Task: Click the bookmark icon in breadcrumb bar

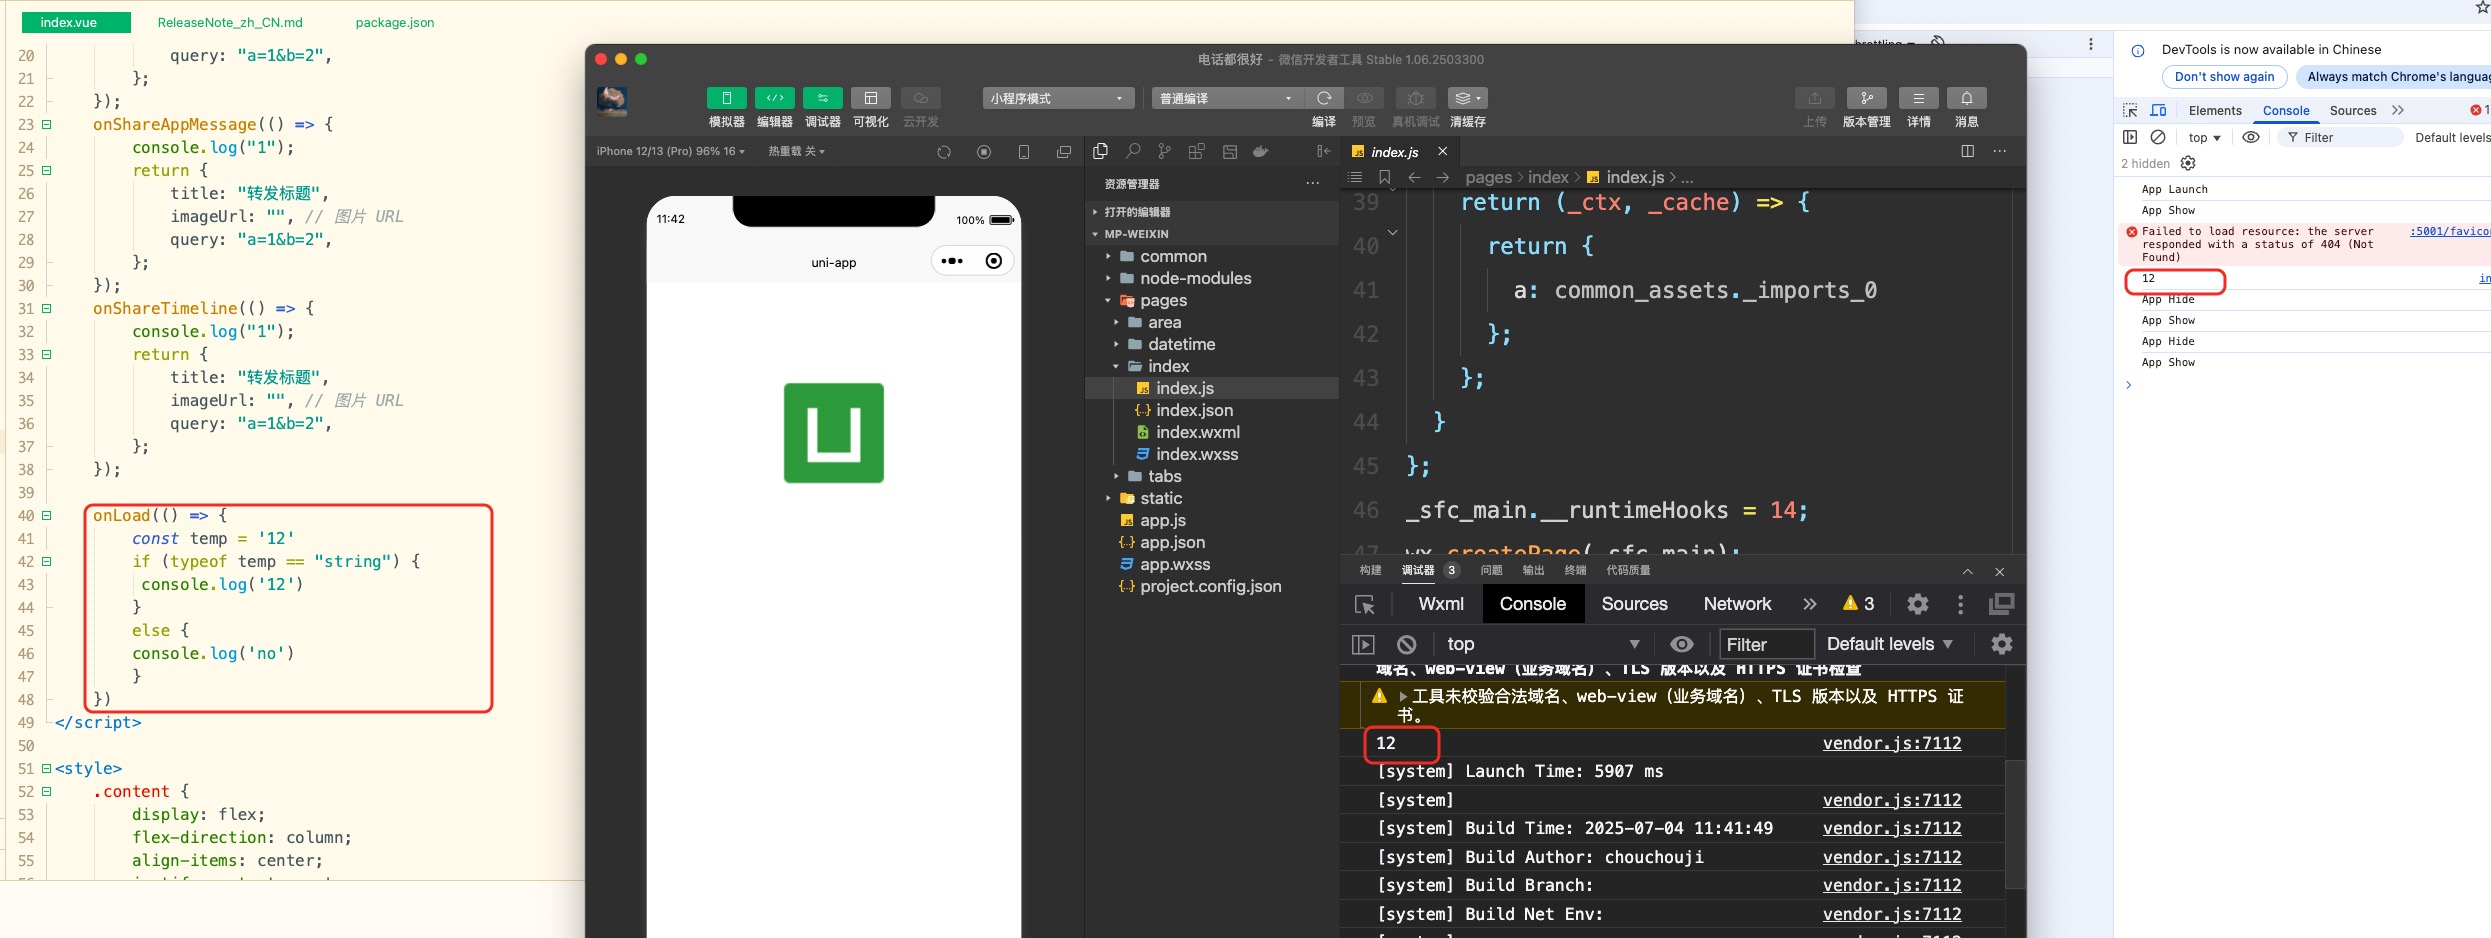Action: coord(1385,177)
